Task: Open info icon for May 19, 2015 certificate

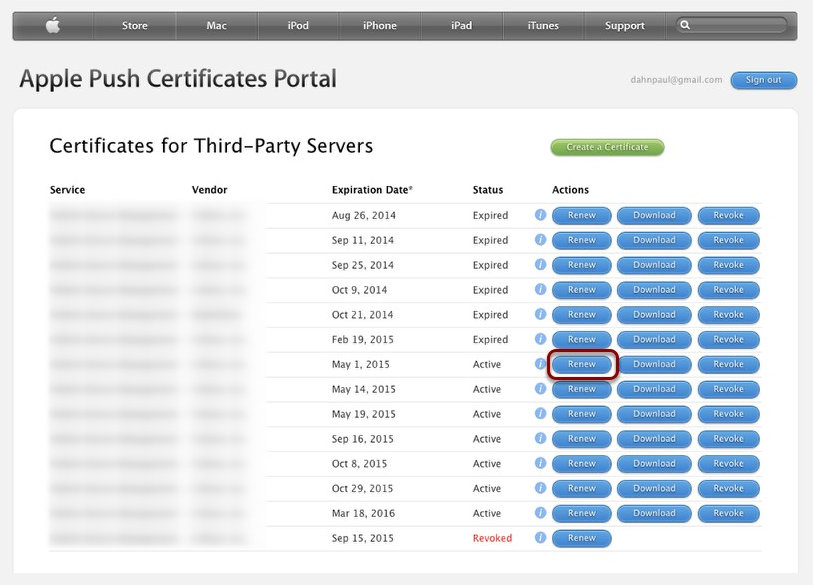Action: [x=540, y=414]
